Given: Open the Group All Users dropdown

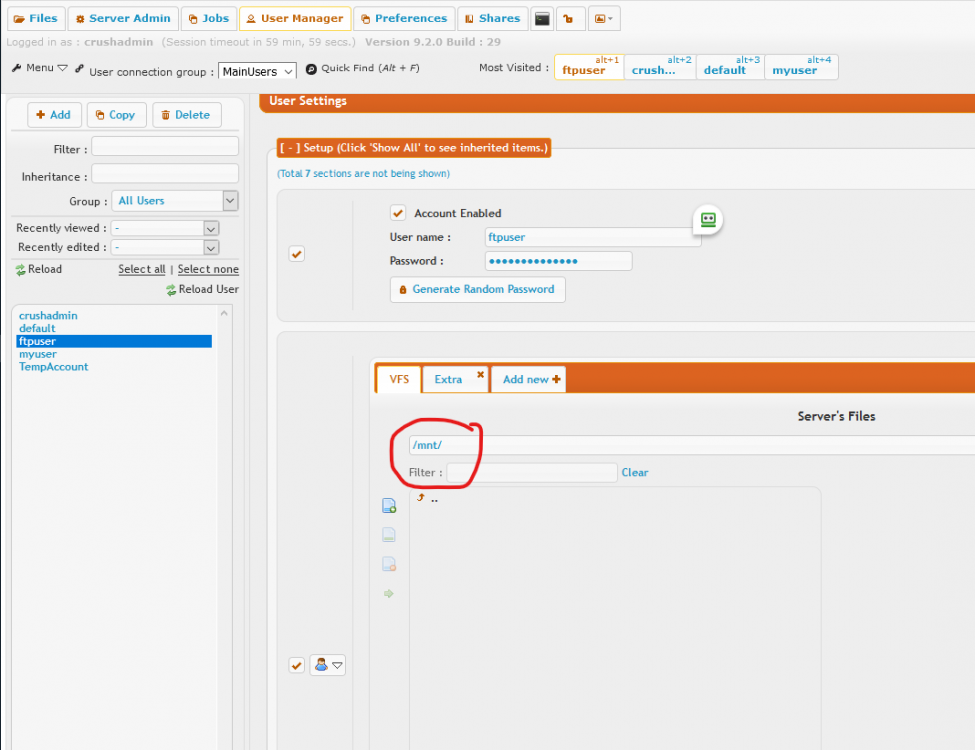Looking at the screenshot, I should tap(175, 201).
